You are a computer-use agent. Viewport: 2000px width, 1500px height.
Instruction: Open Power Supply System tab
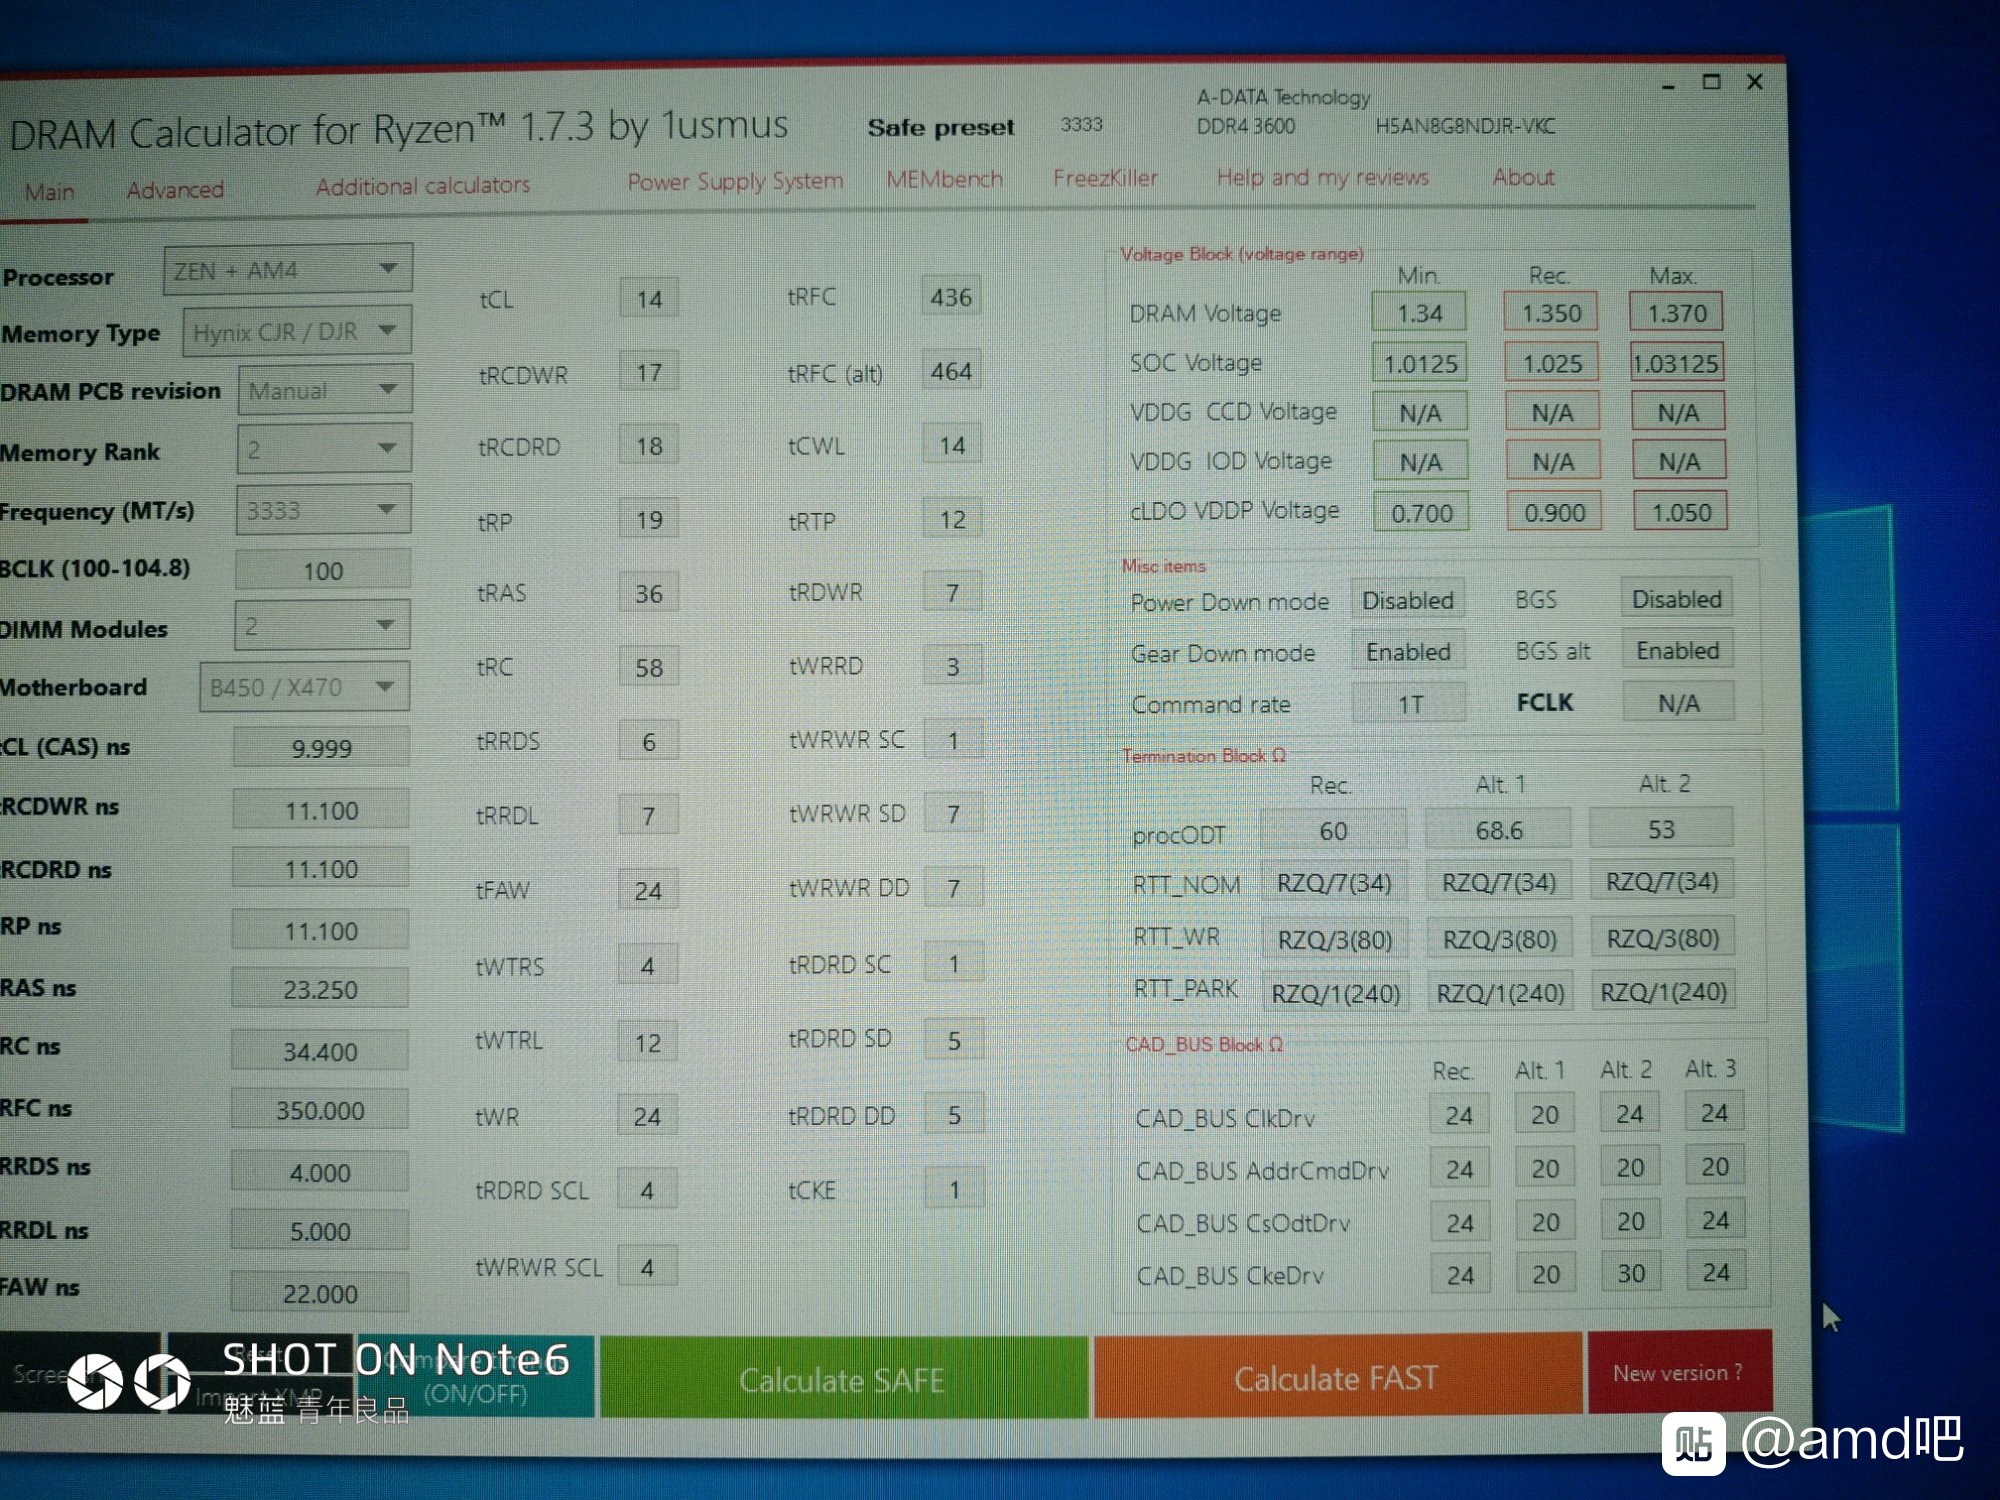pyautogui.click(x=735, y=181)
